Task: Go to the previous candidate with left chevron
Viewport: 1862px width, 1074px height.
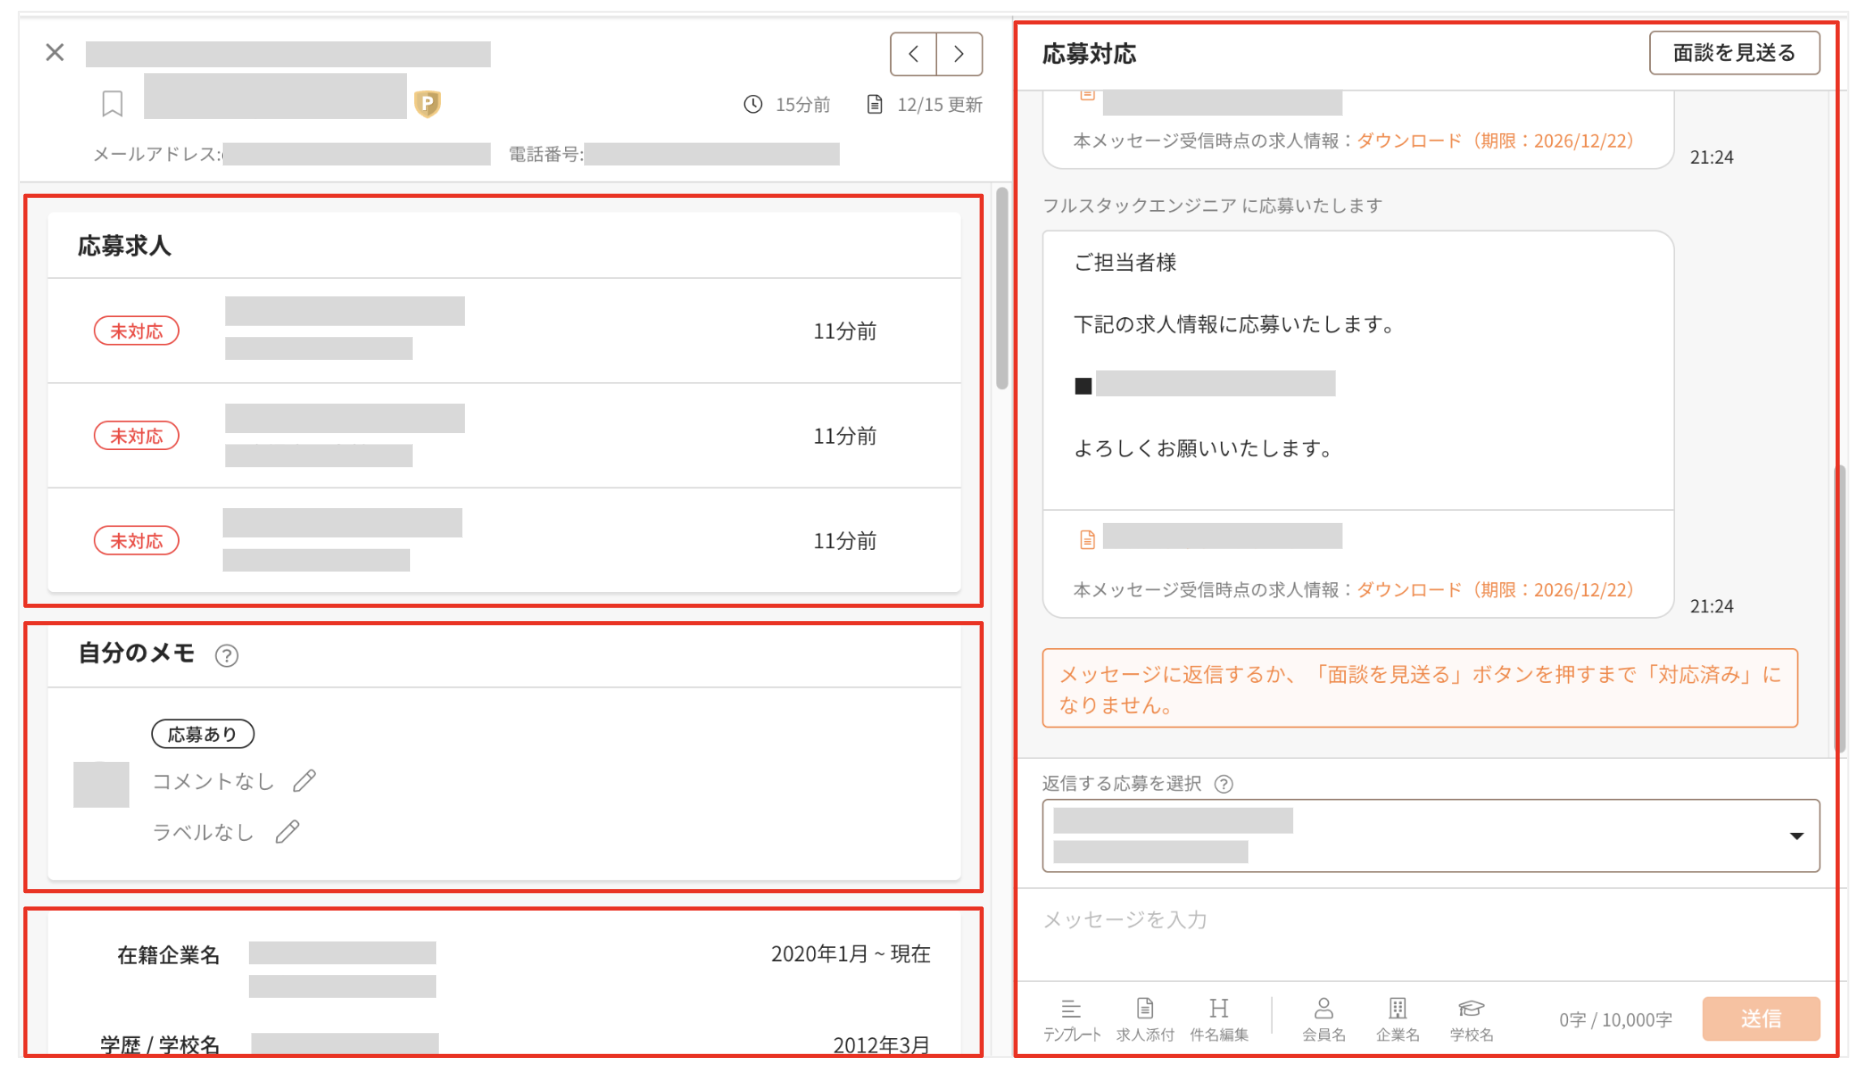Action: point(913,54)
